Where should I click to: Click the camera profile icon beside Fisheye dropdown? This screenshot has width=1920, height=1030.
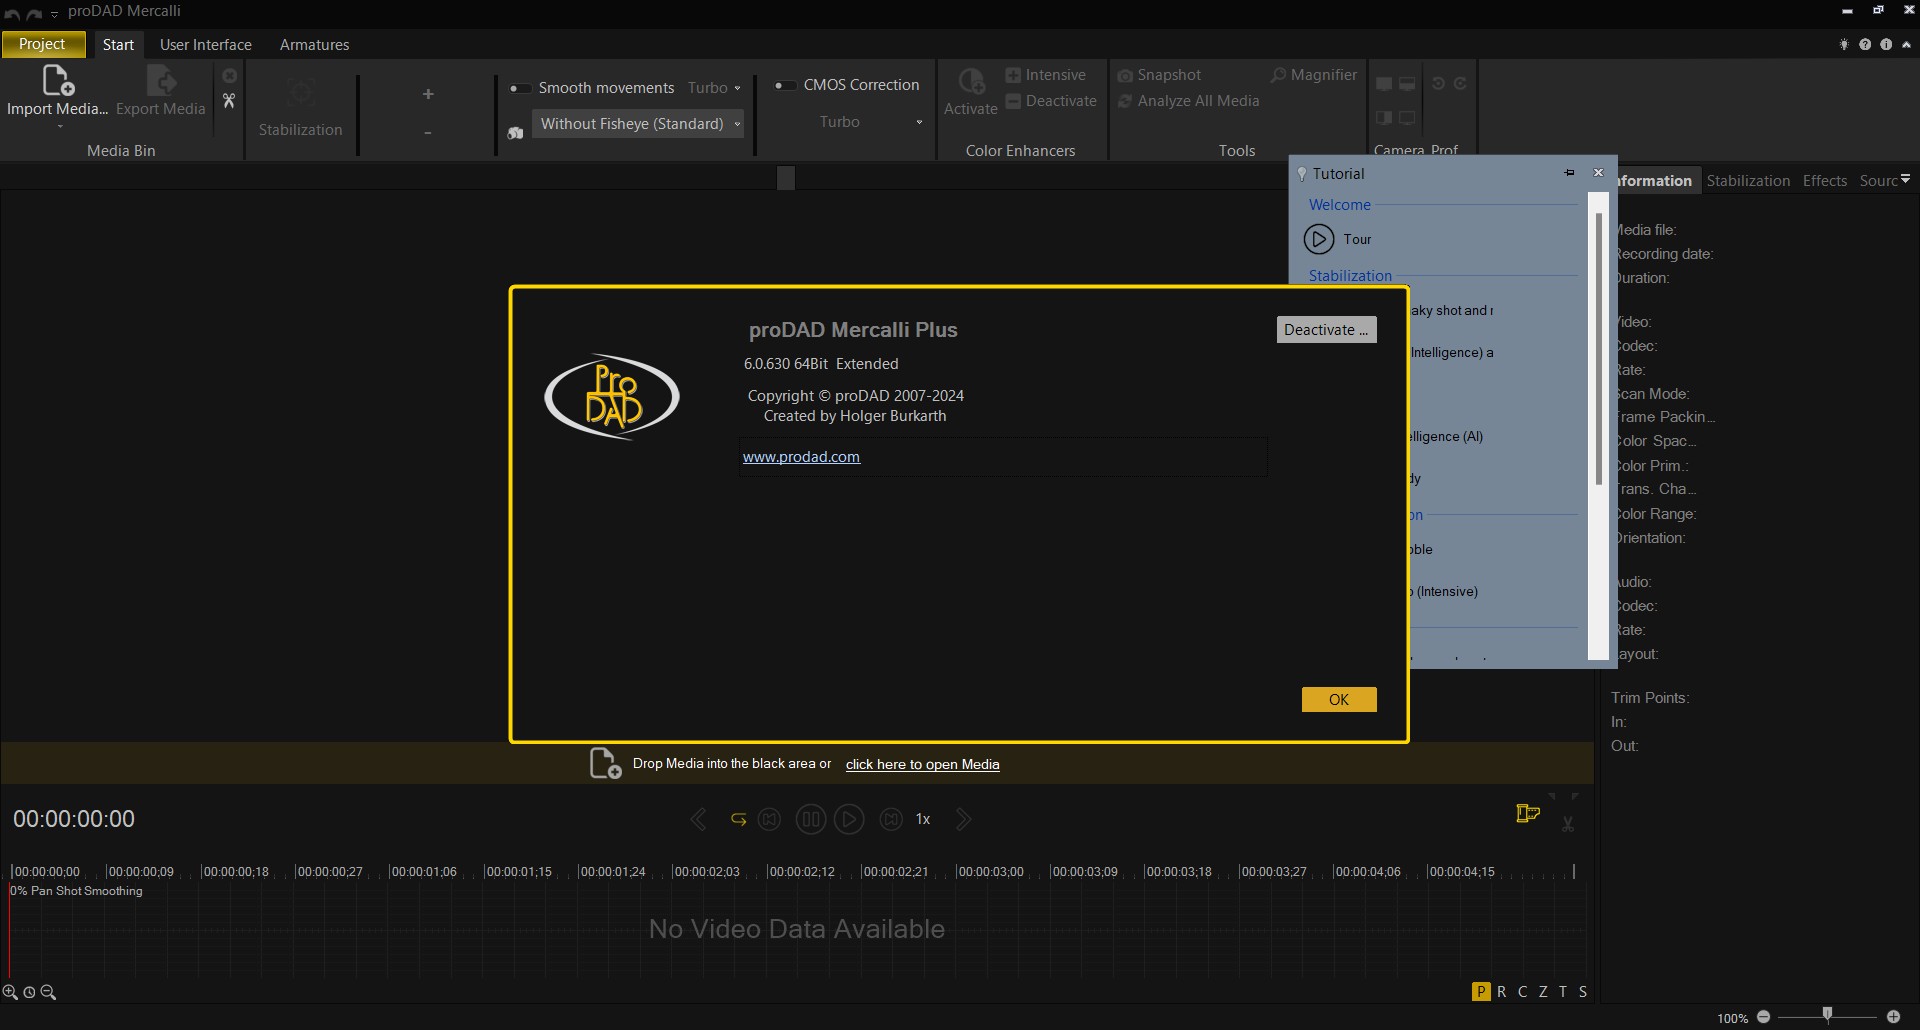[515, 133]
